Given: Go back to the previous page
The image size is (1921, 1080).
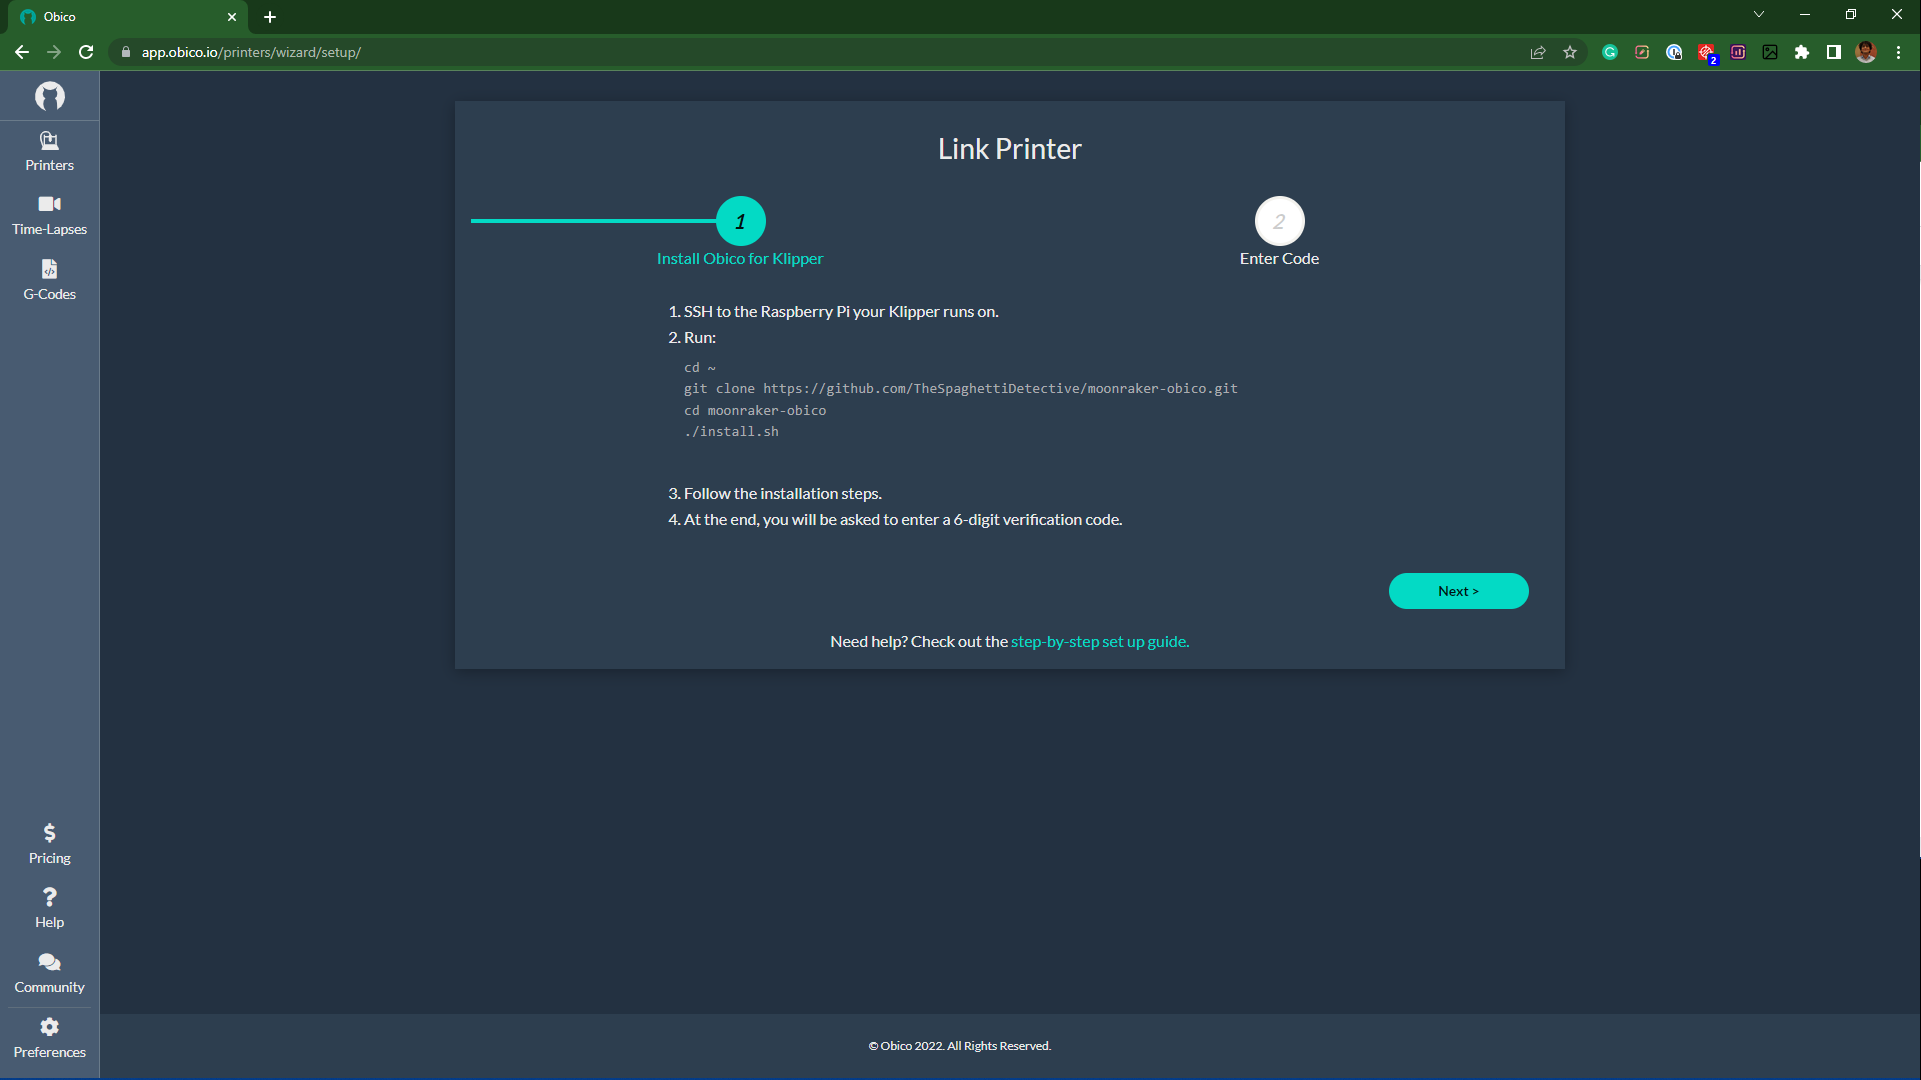Looking at the screenshot, I should pyautogui.click(x=21, y=52).
